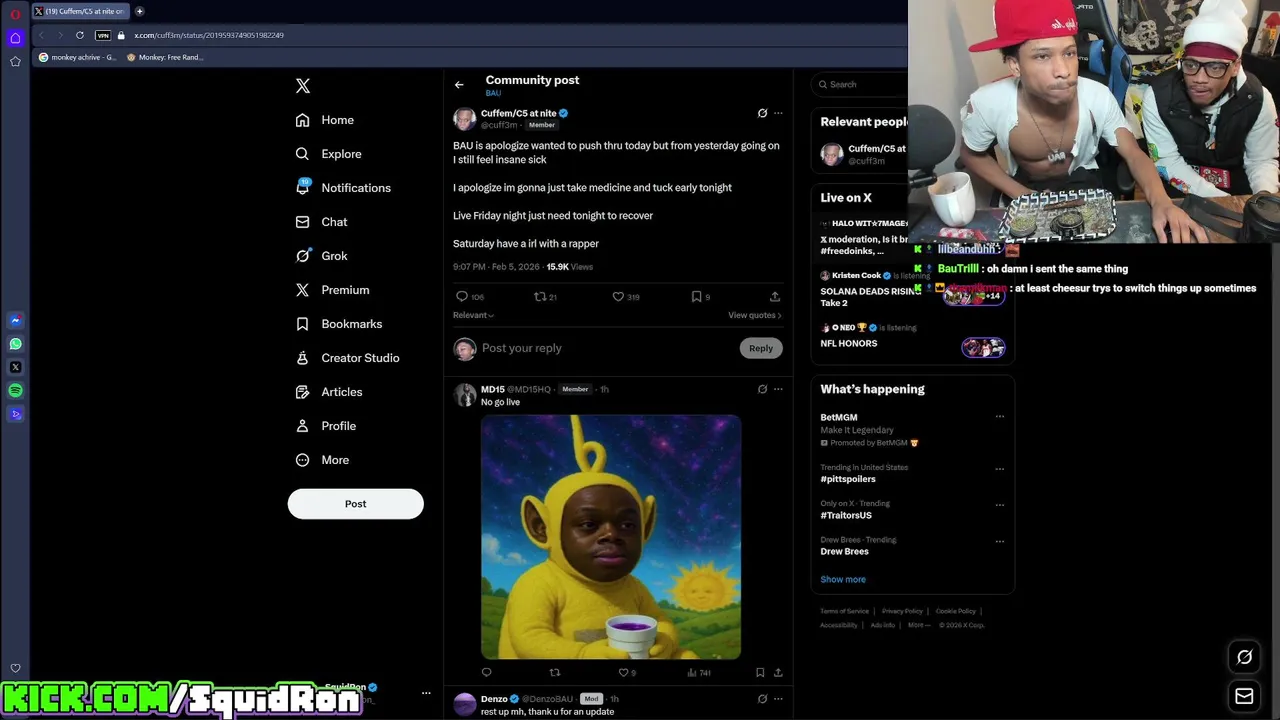Click the X logo above Home
1280x720 pixels.
coord(303,86)
